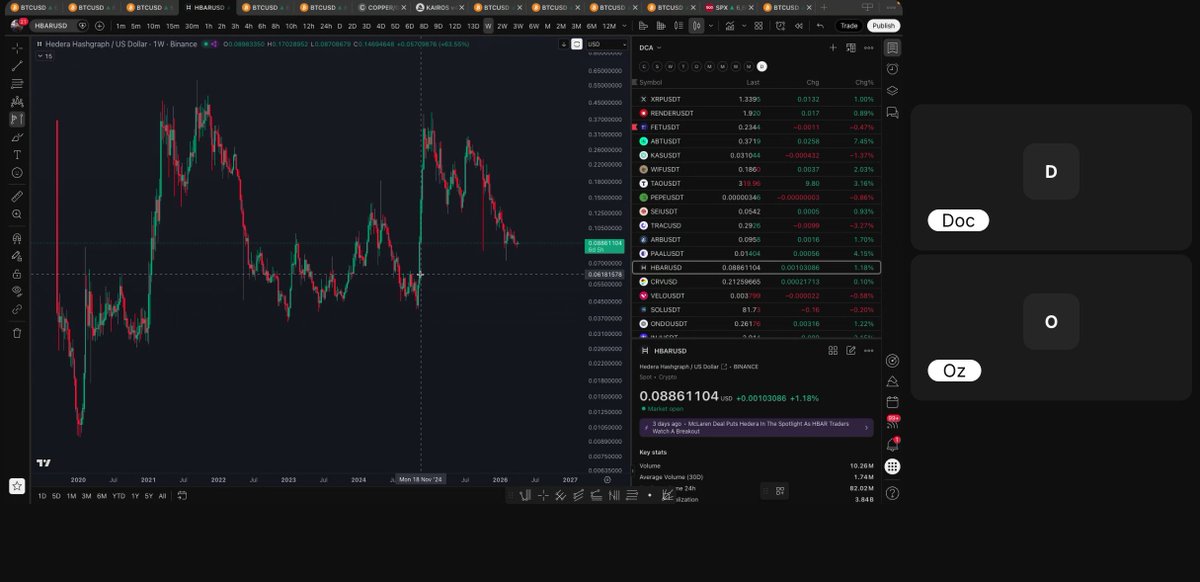Select TAOUSDT watchlist row
Viewport: 1200px width, 582px height.
click(x=758, y=183)
